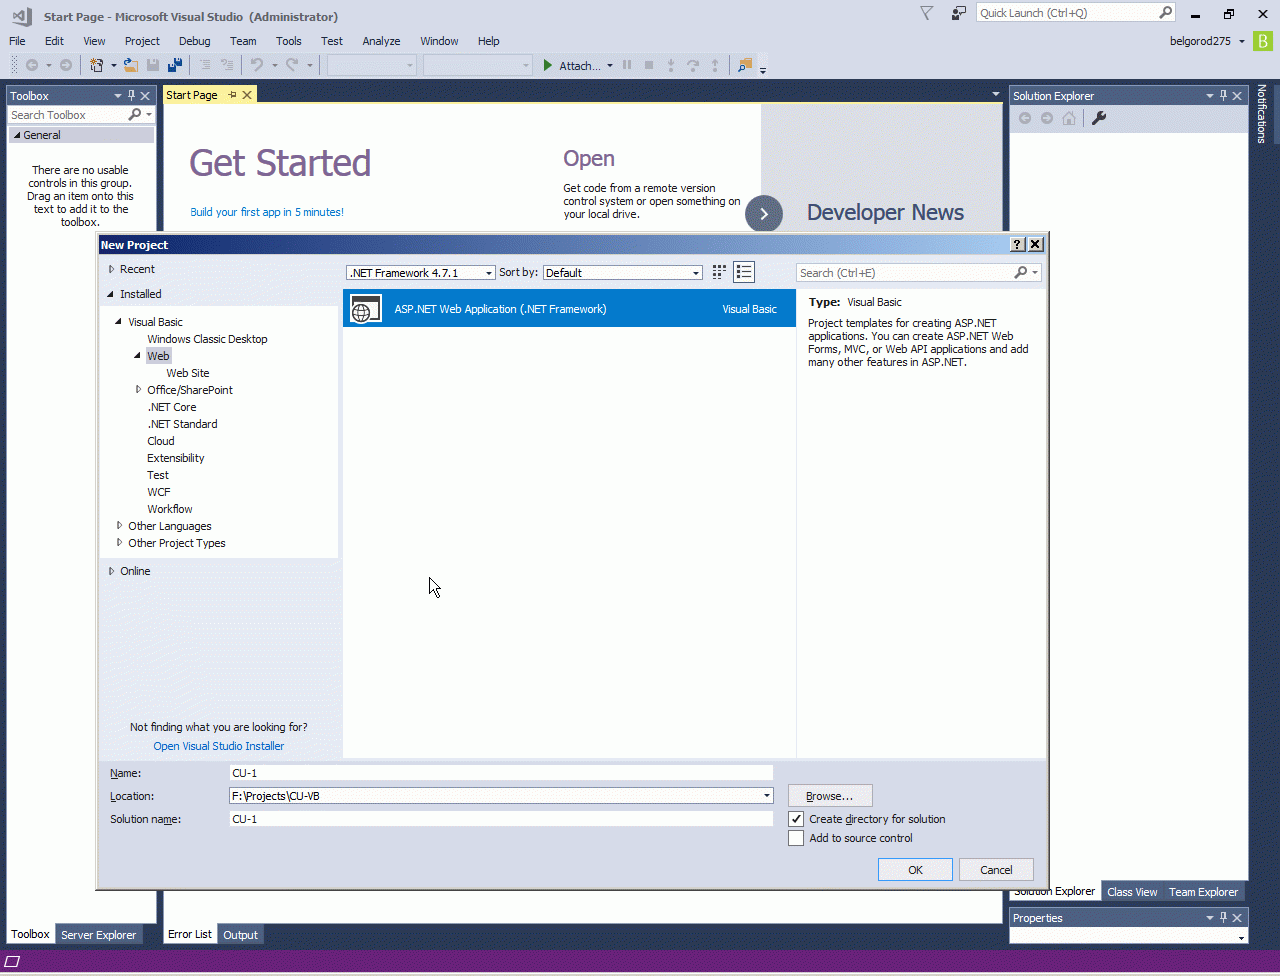The image size is (1280, 976).
Task: Click the wrench Properties icon in Solution Explorer
Action: (1098, 119)
